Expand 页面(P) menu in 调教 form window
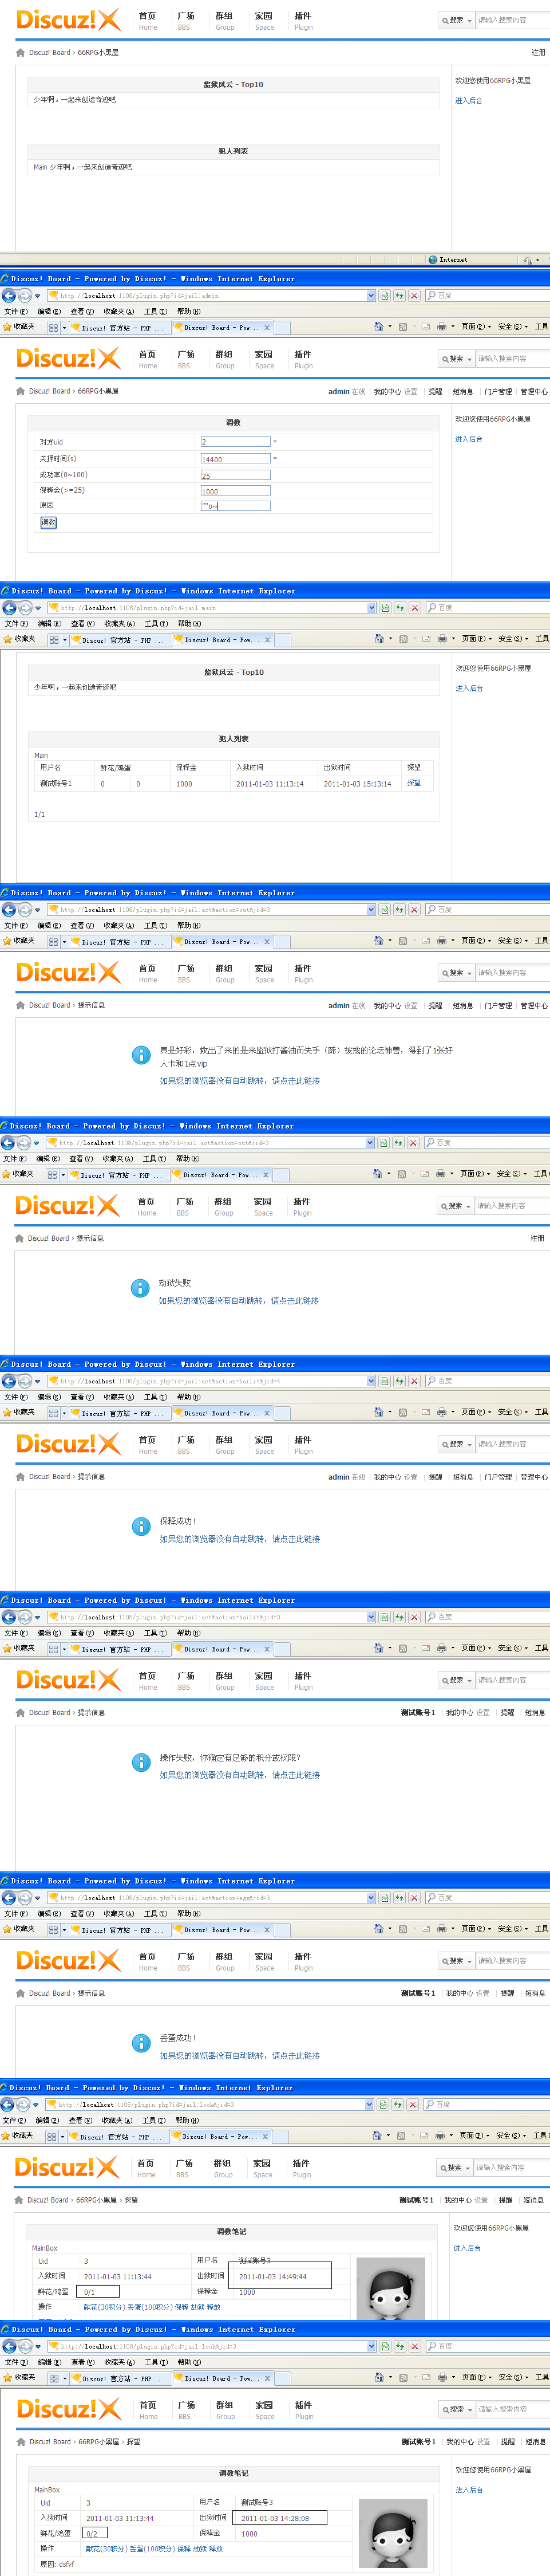The image size is (550, 2576). [475, 326]
